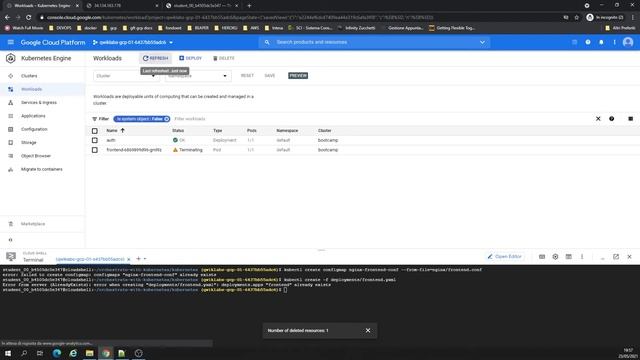The image size is (640, 360).
Task: Open the filter help icon
Action: [611, 119]
